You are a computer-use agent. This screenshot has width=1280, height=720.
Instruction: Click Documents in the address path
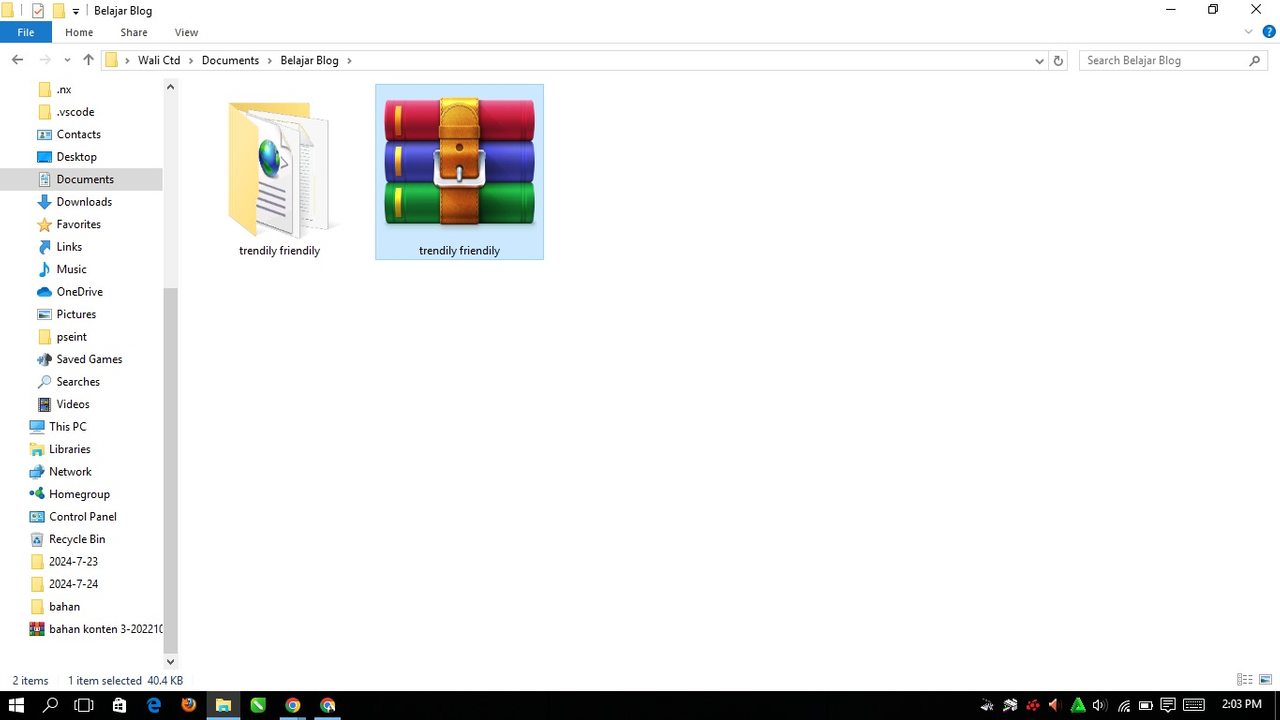pyautogui.click(x=230, y=60)
